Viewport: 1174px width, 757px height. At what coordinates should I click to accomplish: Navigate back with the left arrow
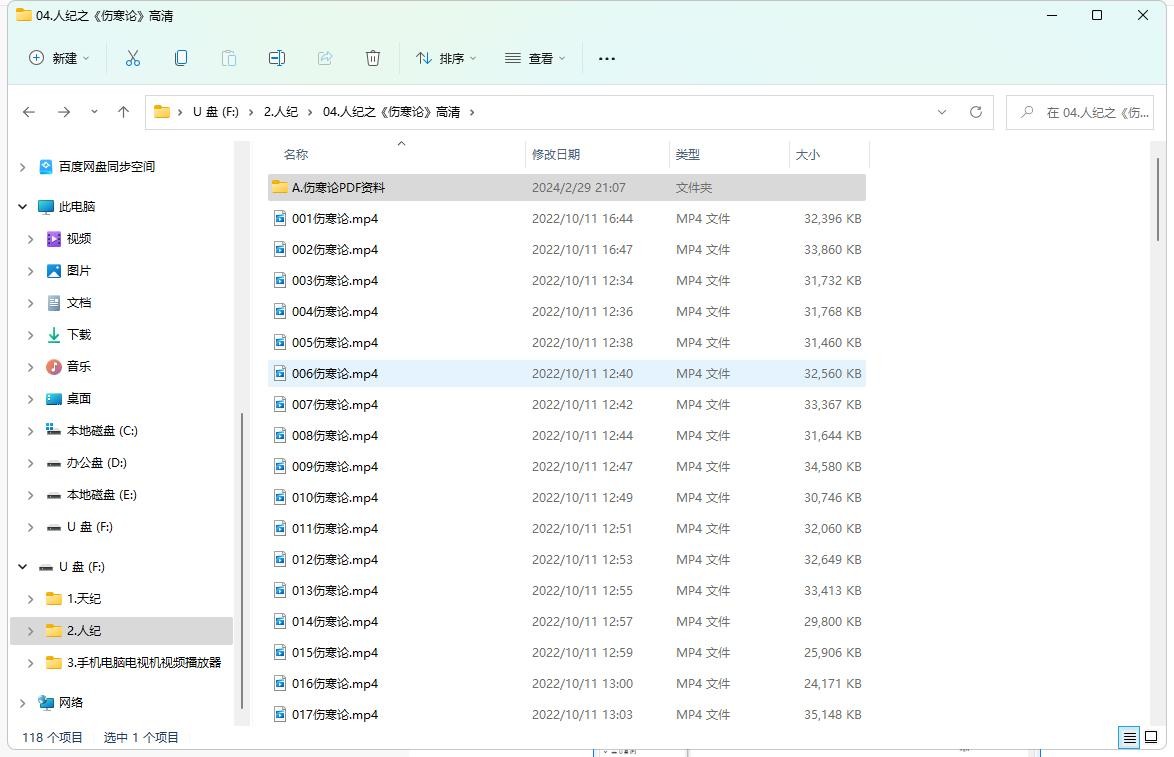[29, 112]
